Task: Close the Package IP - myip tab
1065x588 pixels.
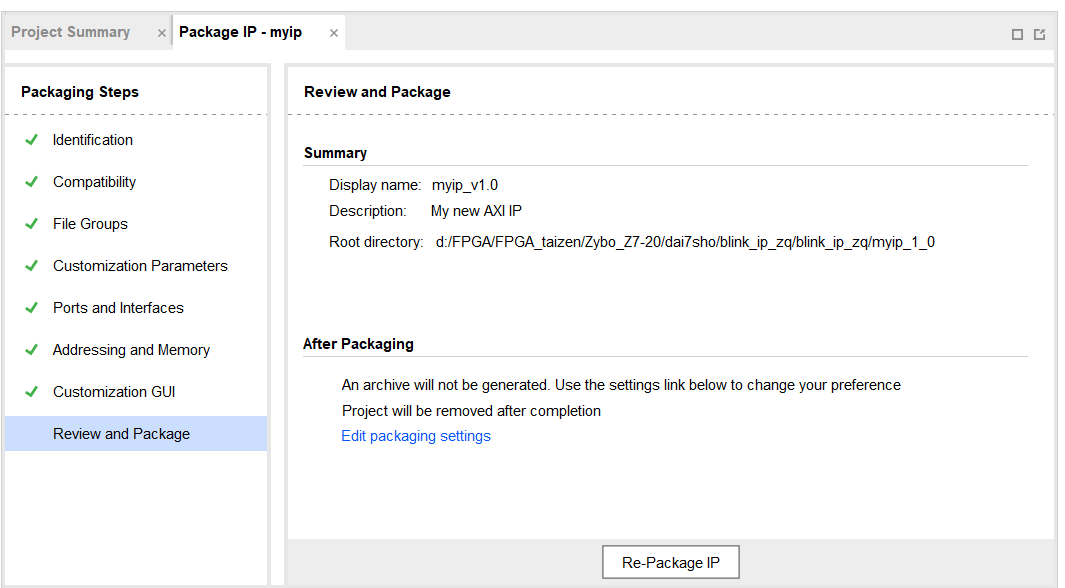Action: (x=333, y=33)
